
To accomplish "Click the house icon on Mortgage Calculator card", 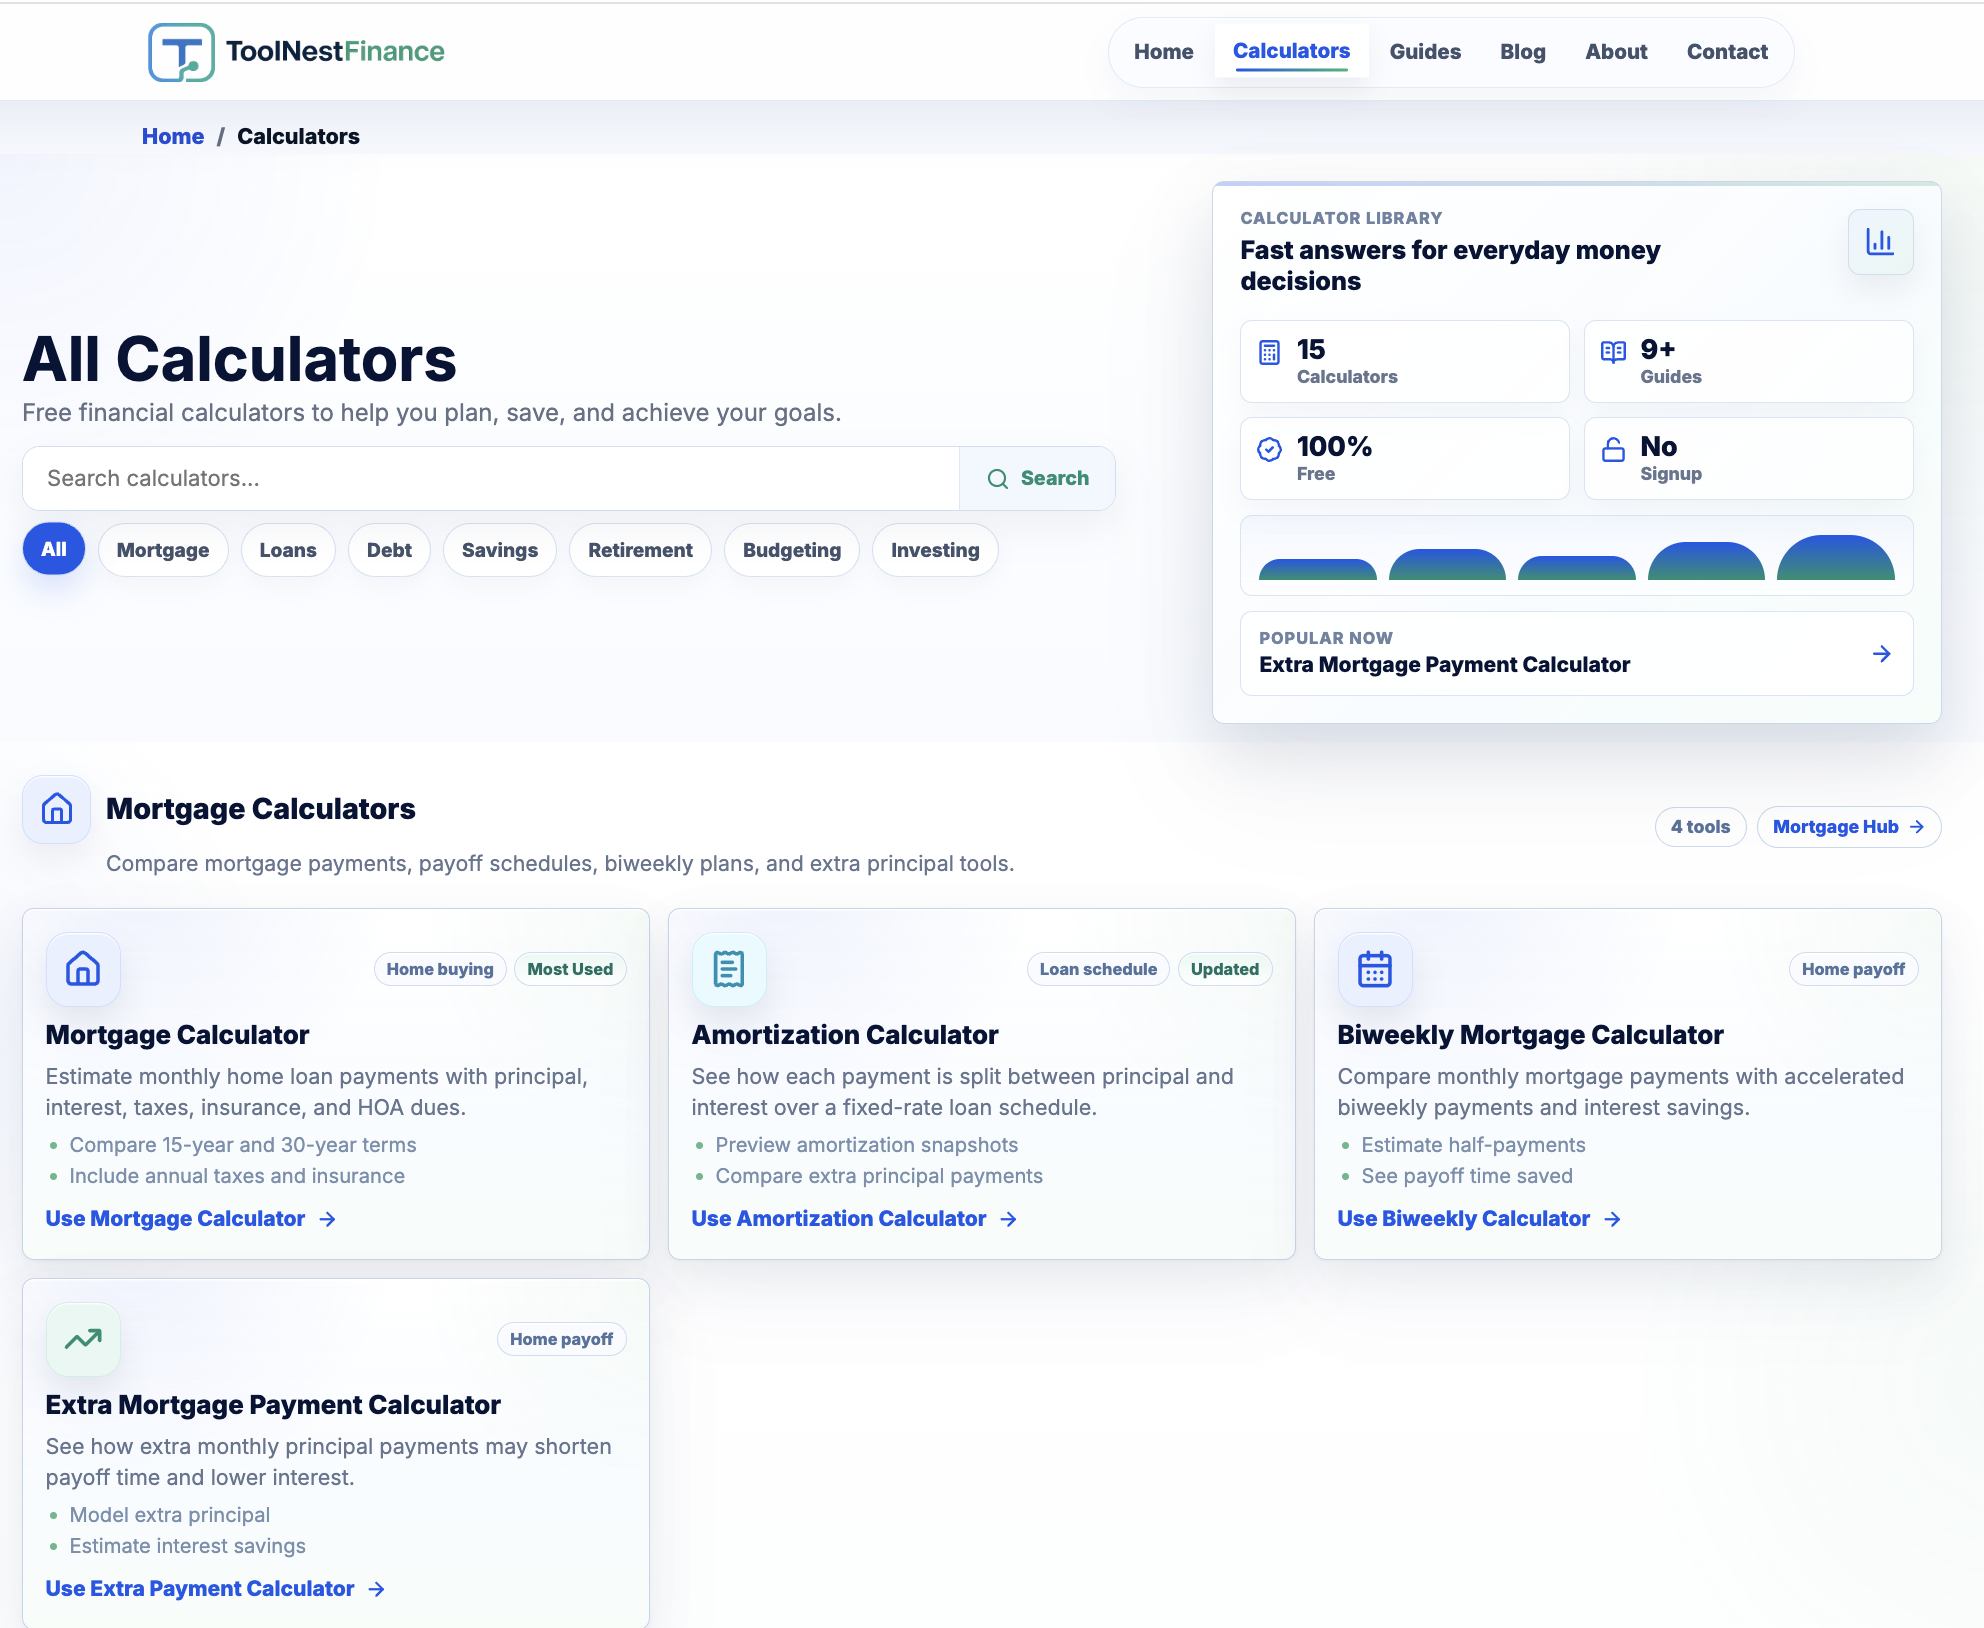I will pyautogui.click(x=83, y=969).
